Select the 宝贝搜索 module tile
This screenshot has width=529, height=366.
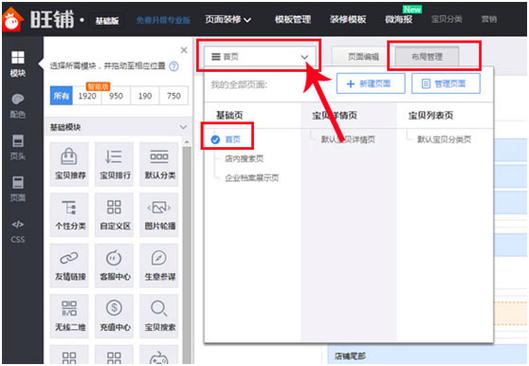pyautogui.click(x=159, y=316)
